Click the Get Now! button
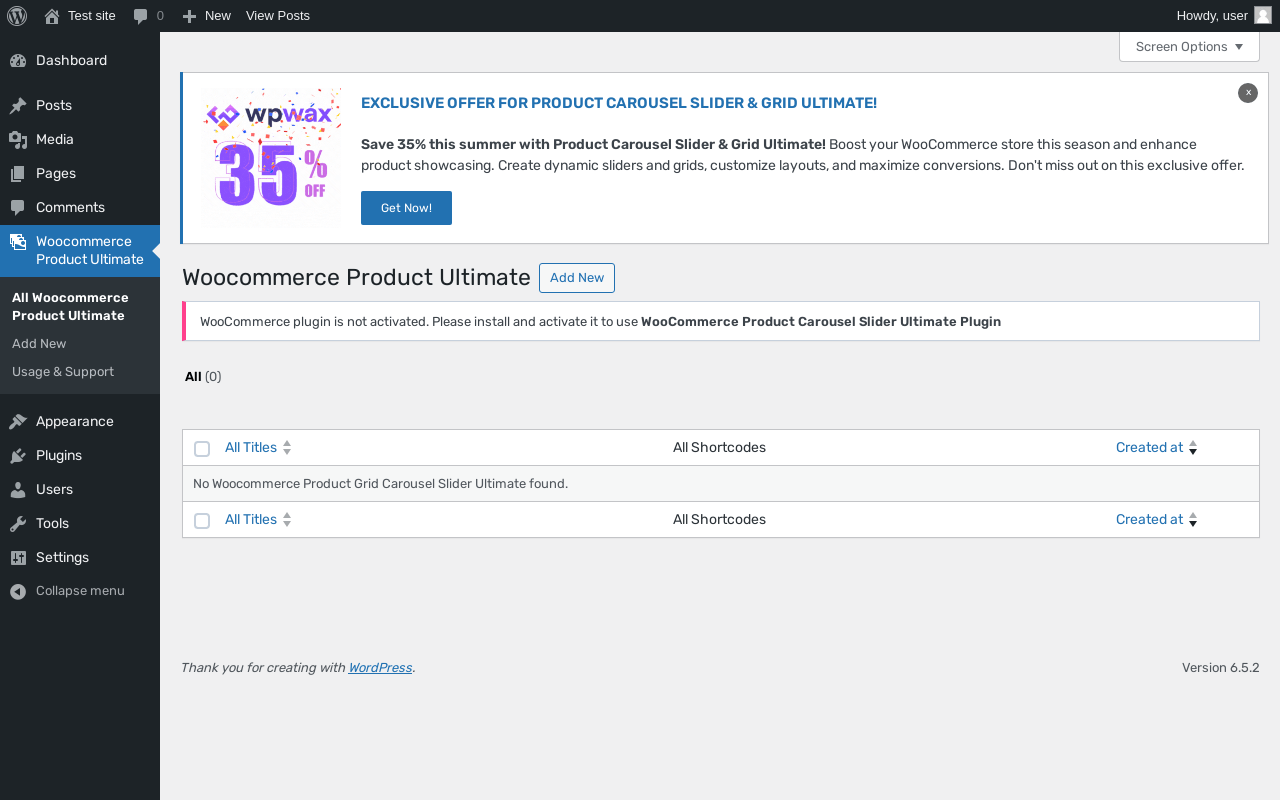This screenshot has width=1280, height=800. click(x=406, y=208)
